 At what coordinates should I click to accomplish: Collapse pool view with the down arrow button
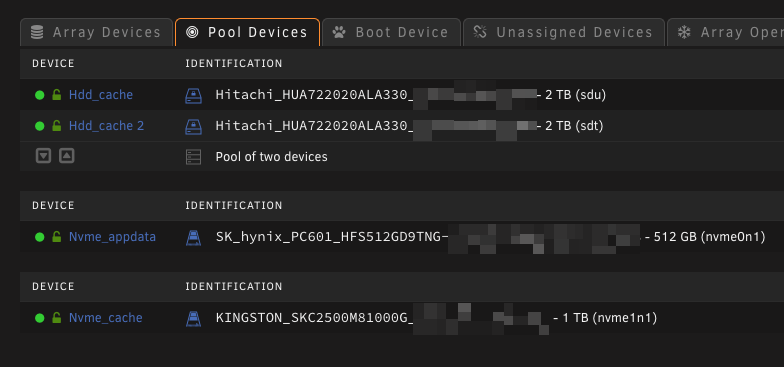[x=44, y=156]
